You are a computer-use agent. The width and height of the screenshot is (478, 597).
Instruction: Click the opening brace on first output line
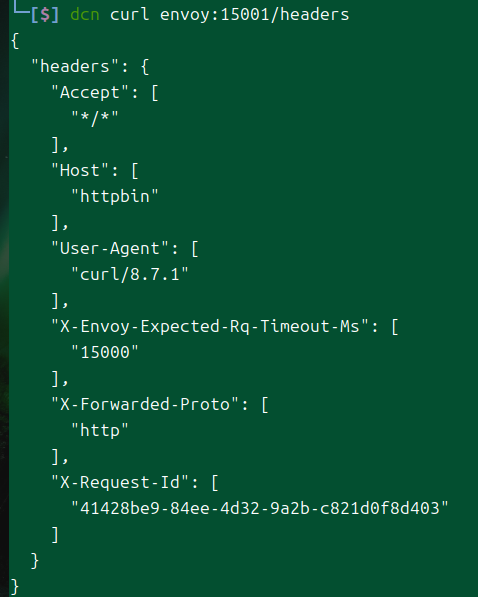(x=15, y=41)
